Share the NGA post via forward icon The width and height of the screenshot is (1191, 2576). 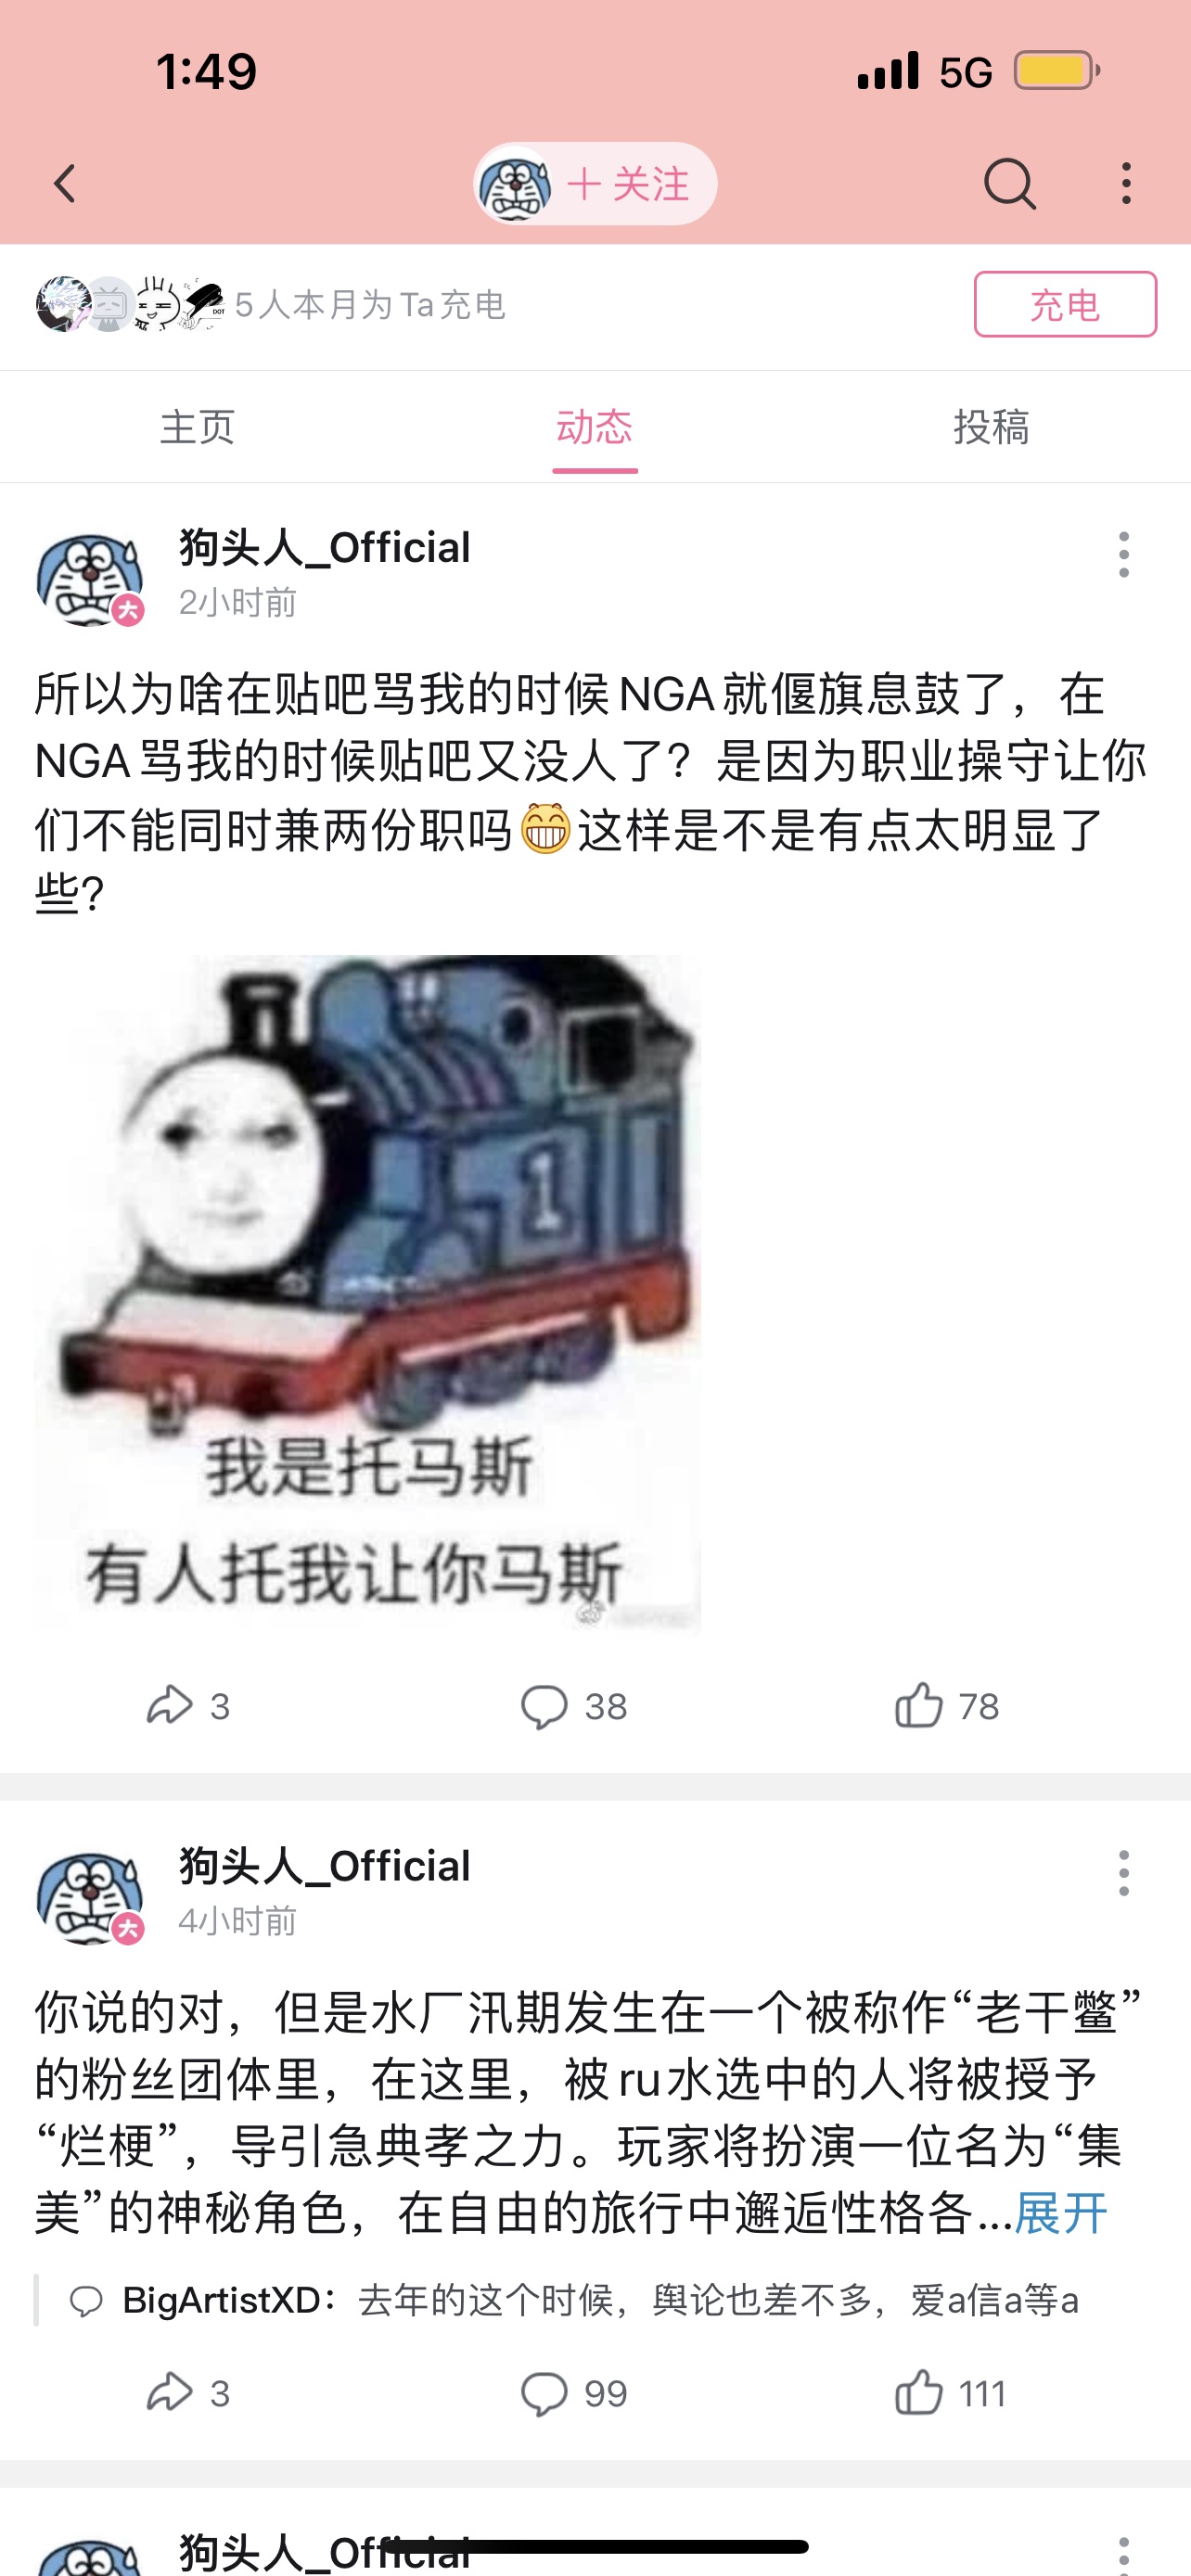click(x=188, y=1705)
